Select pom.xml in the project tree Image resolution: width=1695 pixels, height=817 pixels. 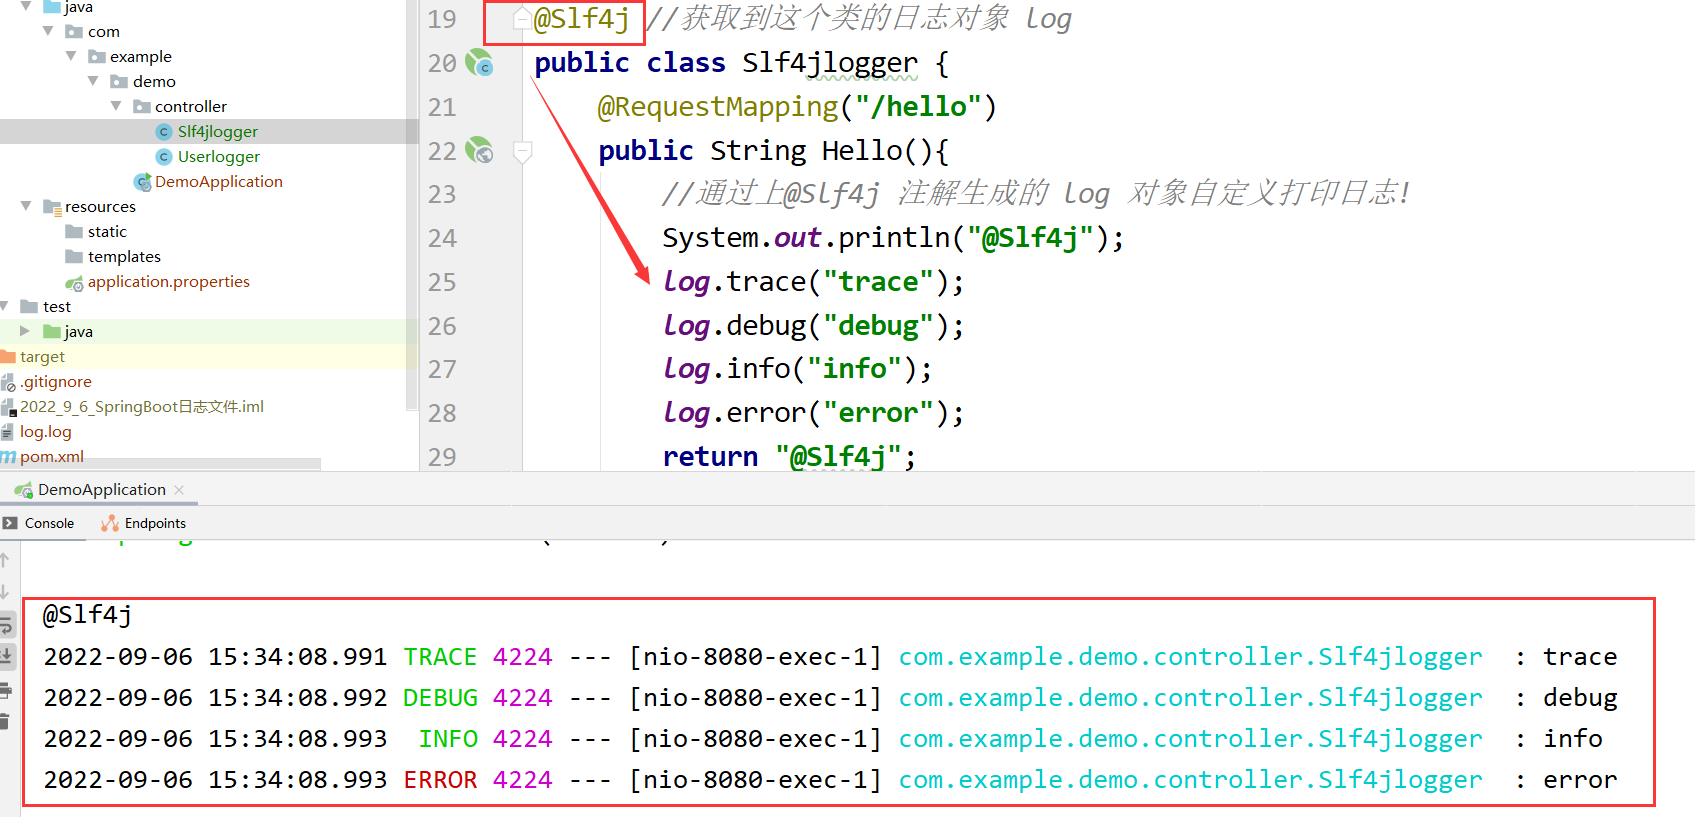(52, 457)
